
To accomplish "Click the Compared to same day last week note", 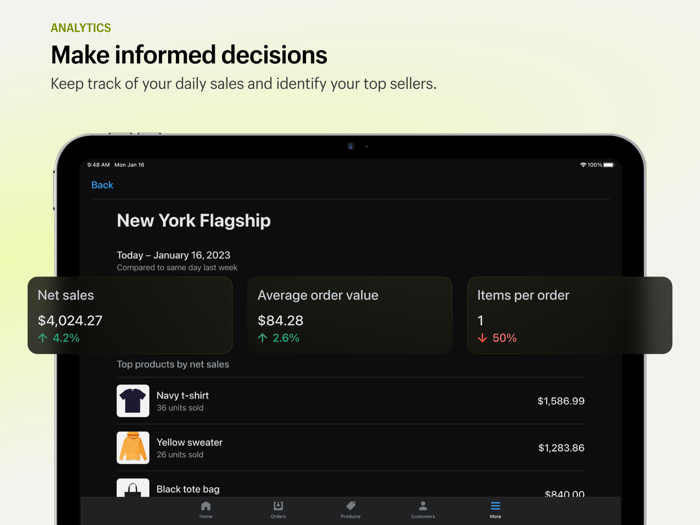I will [x=177, y=267].
